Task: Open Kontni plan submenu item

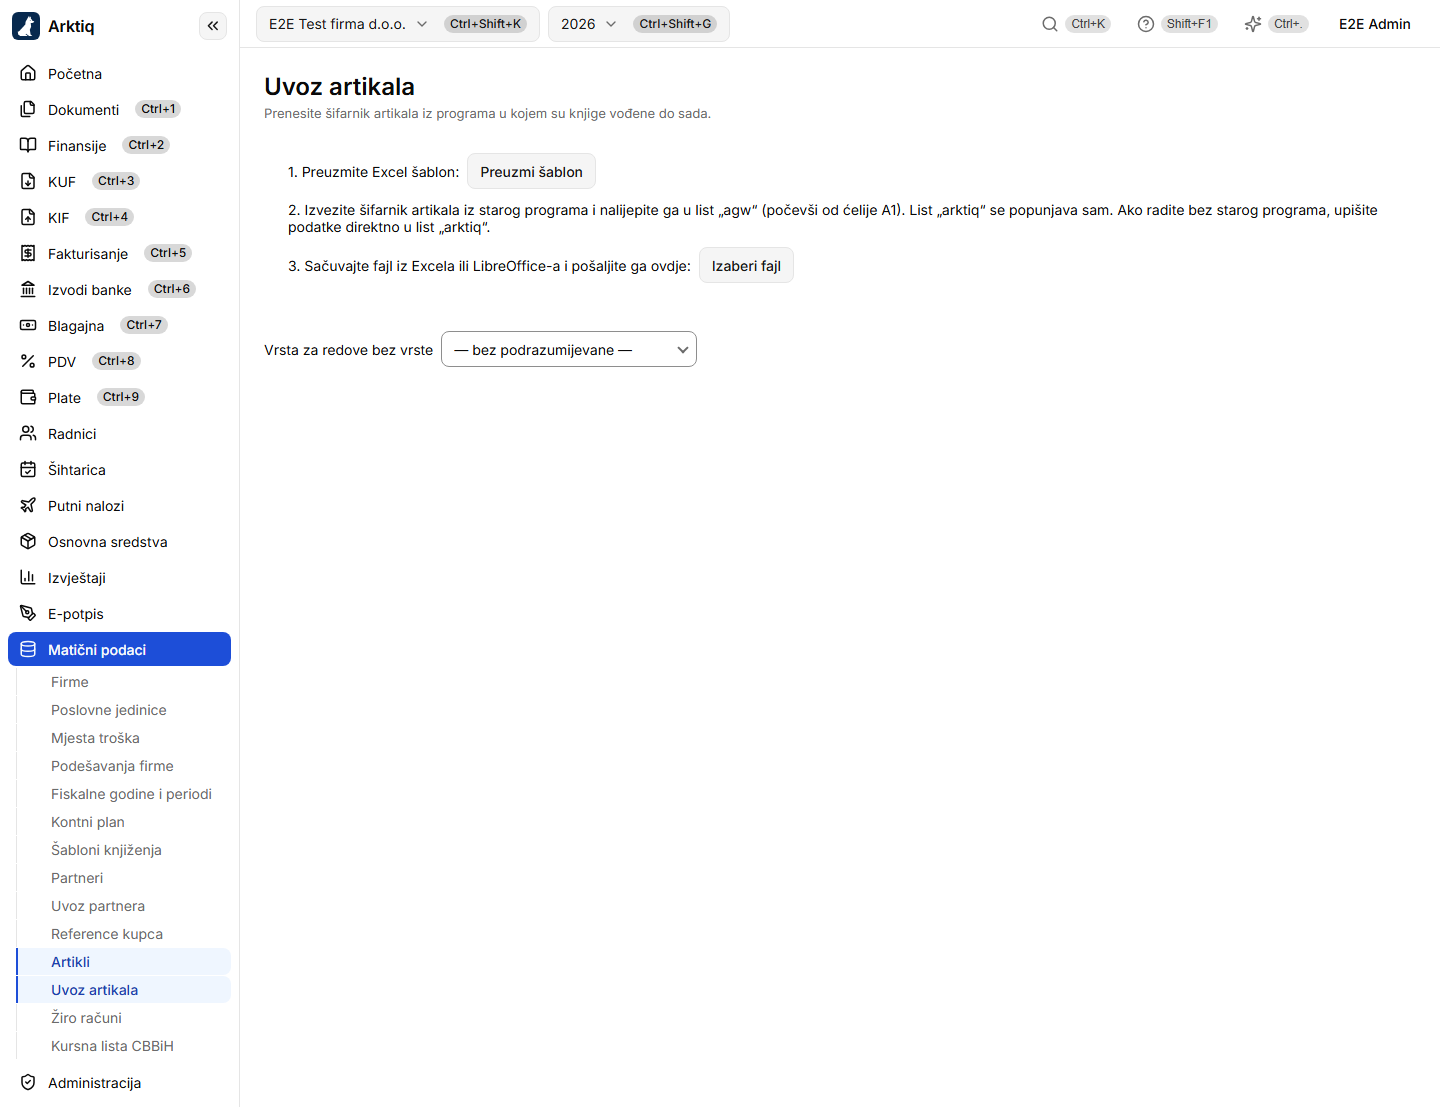Action: [124, 822]
